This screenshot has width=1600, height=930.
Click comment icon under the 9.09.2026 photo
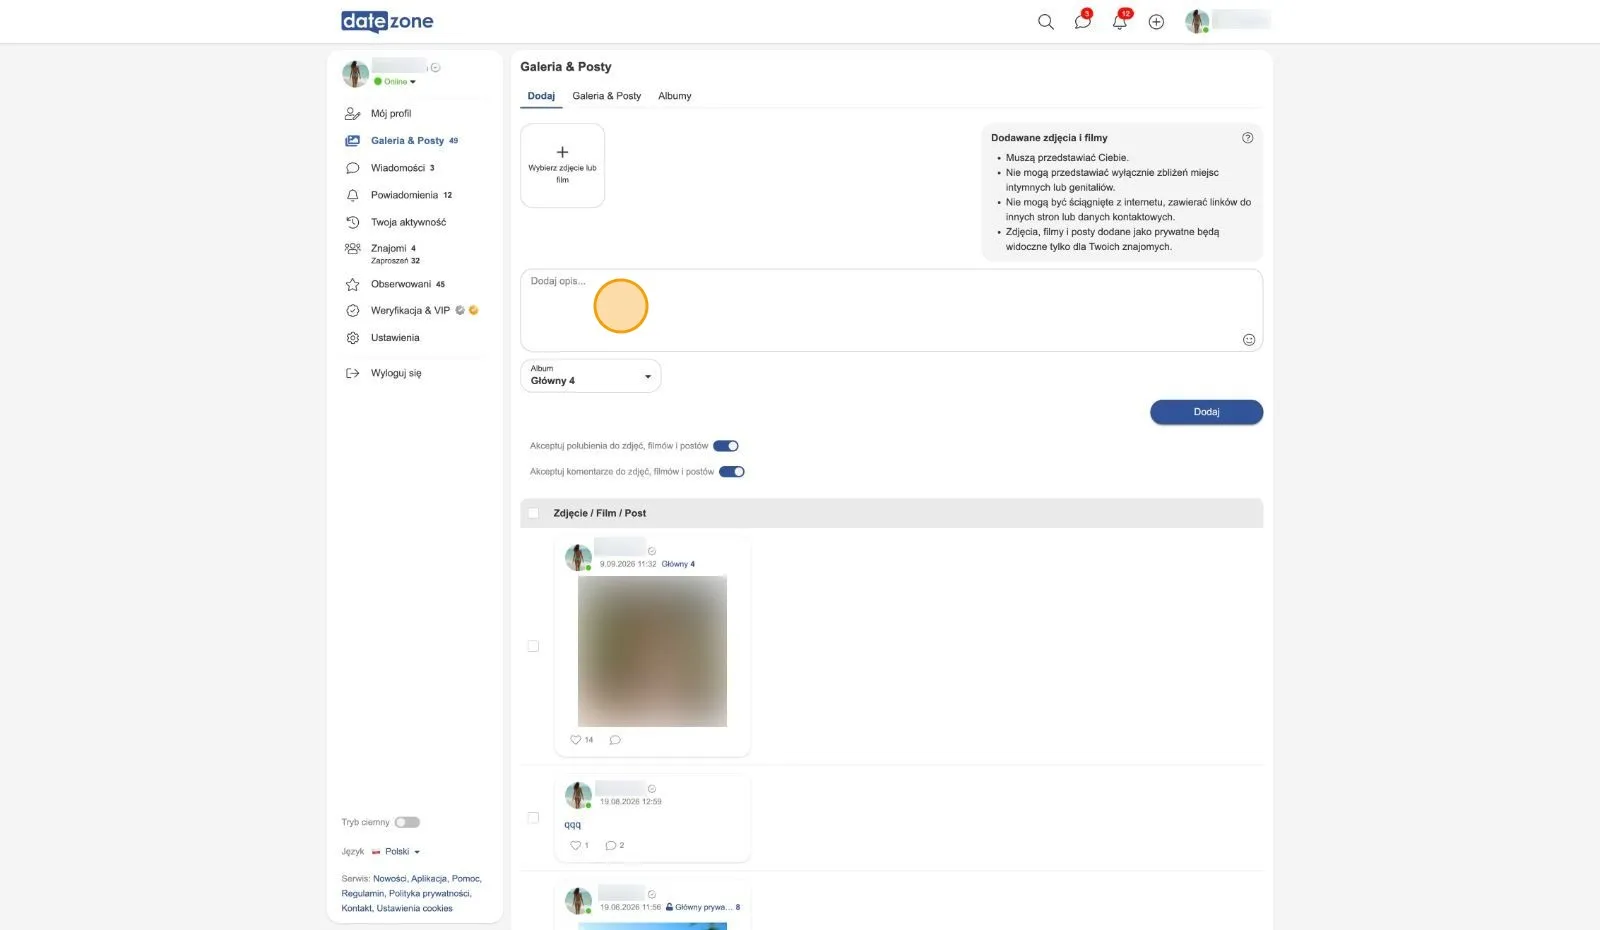(x=615, y=740)
